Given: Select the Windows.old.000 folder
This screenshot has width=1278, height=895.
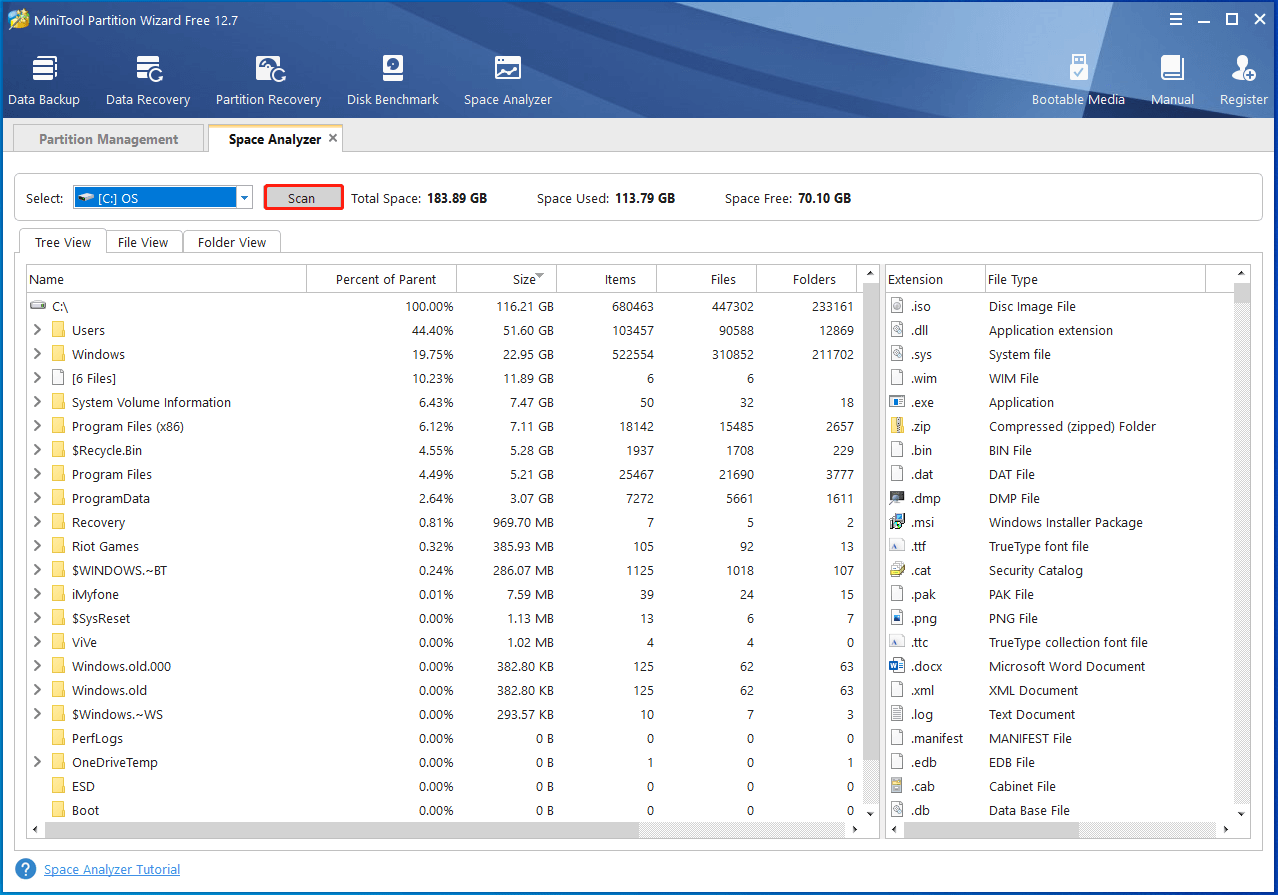Looking at the screenshot, I should [x=444, y=666].
